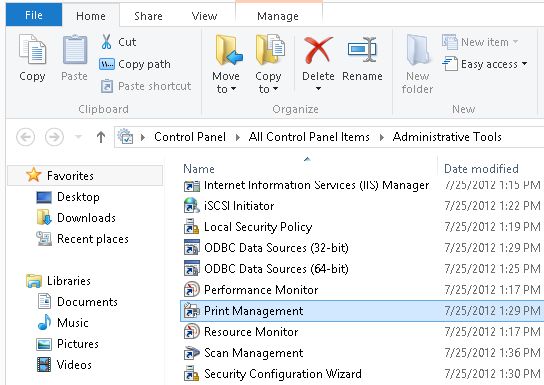This screenshot has width=544, height=385.
Task: Switch to the View ribbon tab
Action: tap(204, 16)
